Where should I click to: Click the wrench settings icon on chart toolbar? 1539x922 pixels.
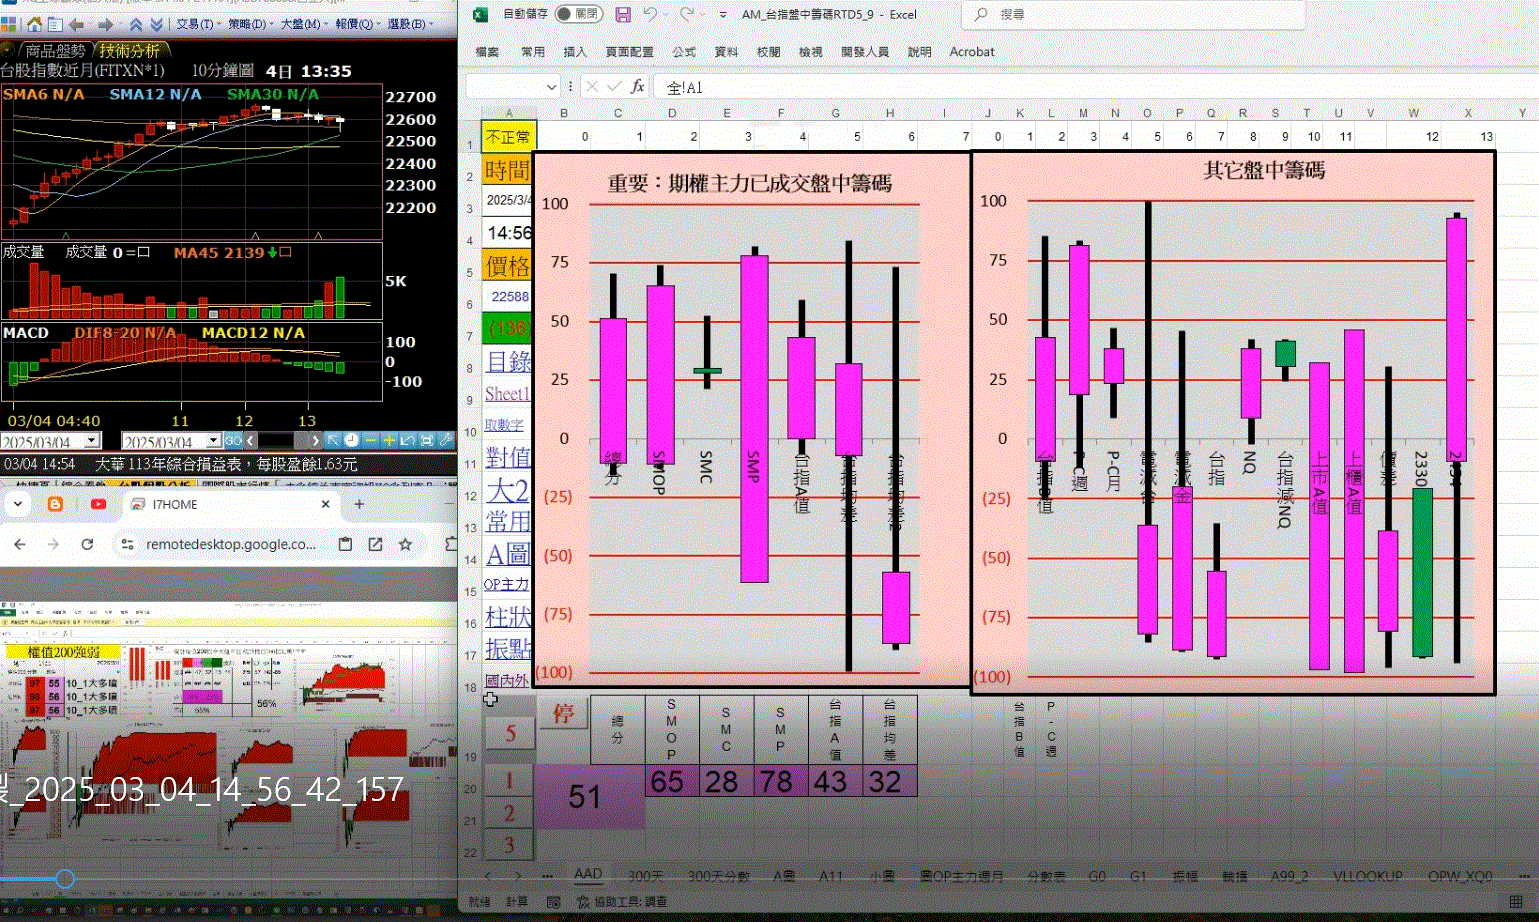click(x=446, y=440)
